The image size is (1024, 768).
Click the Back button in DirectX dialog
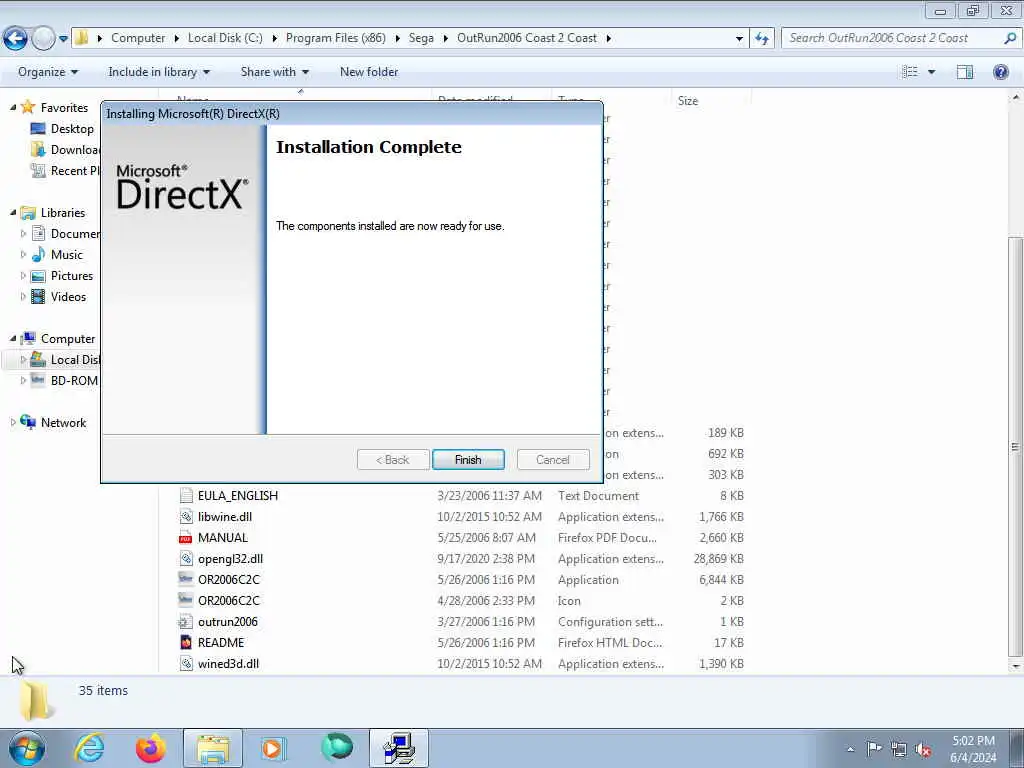point(393,460)
